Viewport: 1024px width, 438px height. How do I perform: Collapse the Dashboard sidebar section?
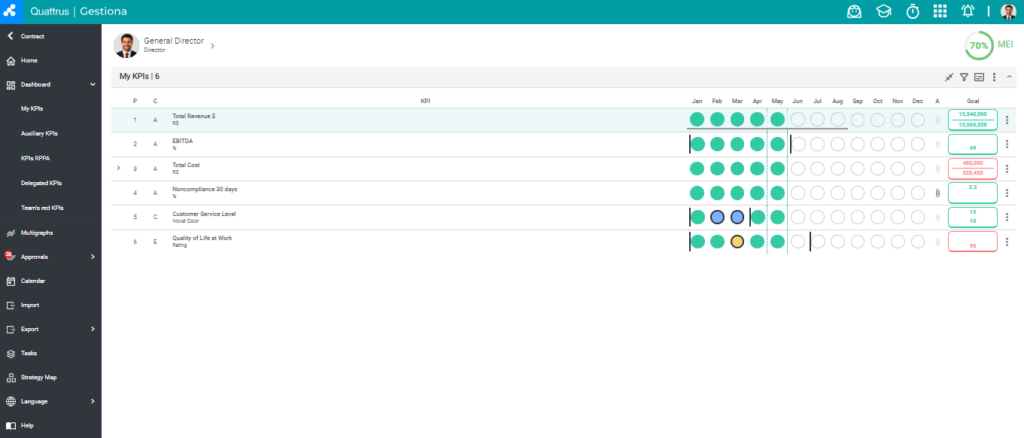point(93,84)
